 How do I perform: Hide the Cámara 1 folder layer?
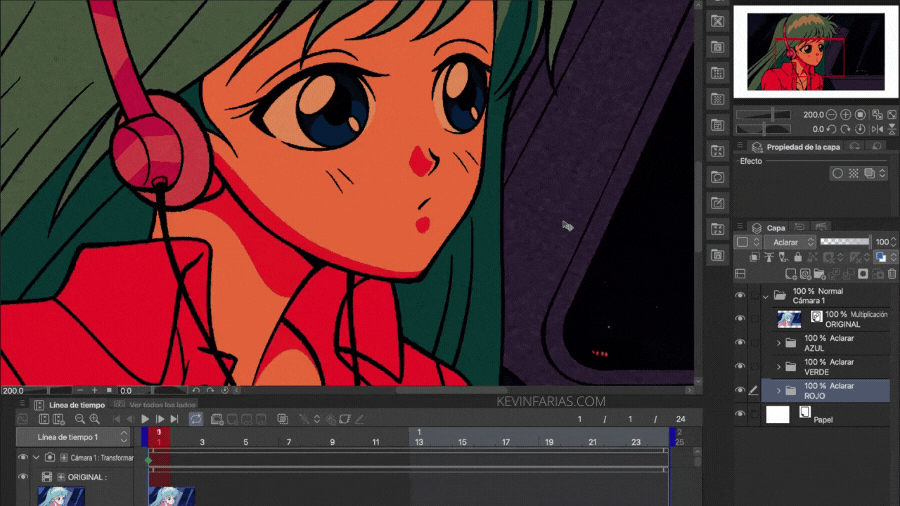pos(740,295)
